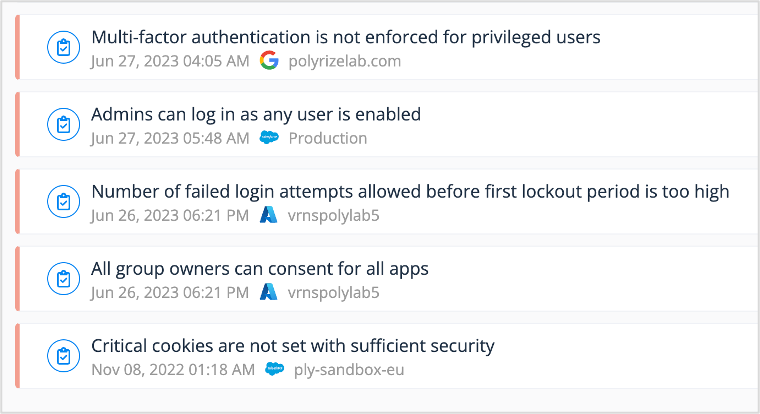Viewport: 760px width, 414px height.
Task: Click the Nov 08, 2022 01:18 AM timestamp
Action: (x=173, y=369)
